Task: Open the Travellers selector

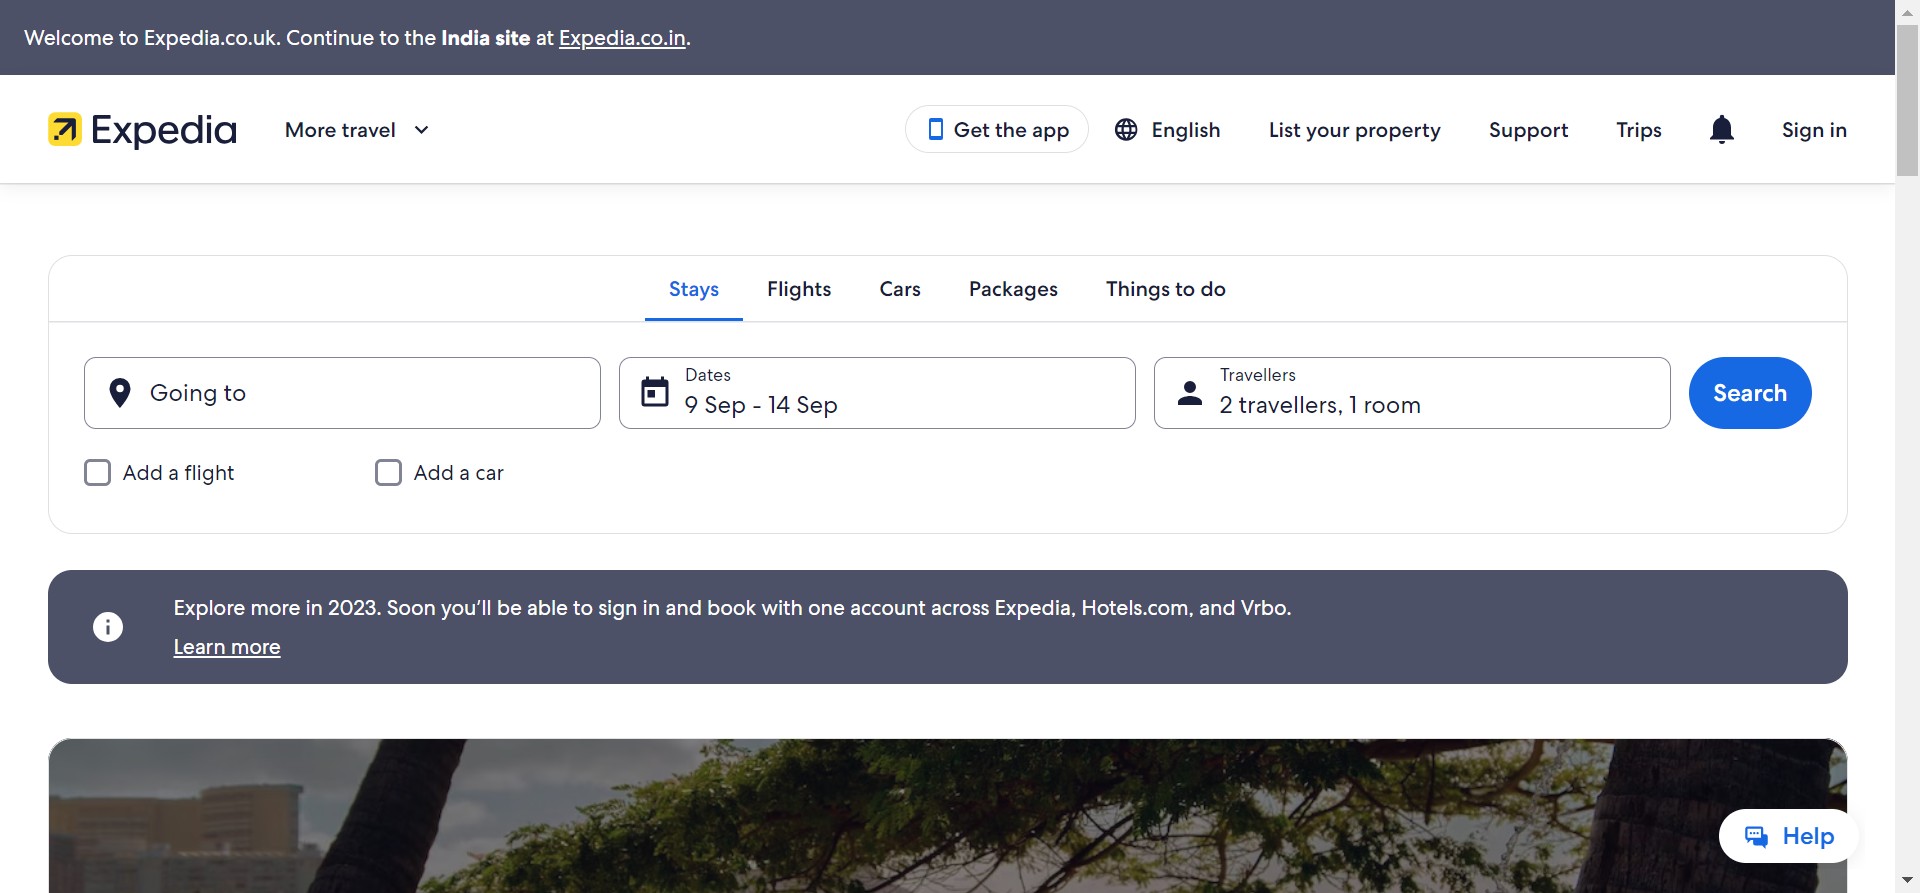Action: click(1412, 393)
